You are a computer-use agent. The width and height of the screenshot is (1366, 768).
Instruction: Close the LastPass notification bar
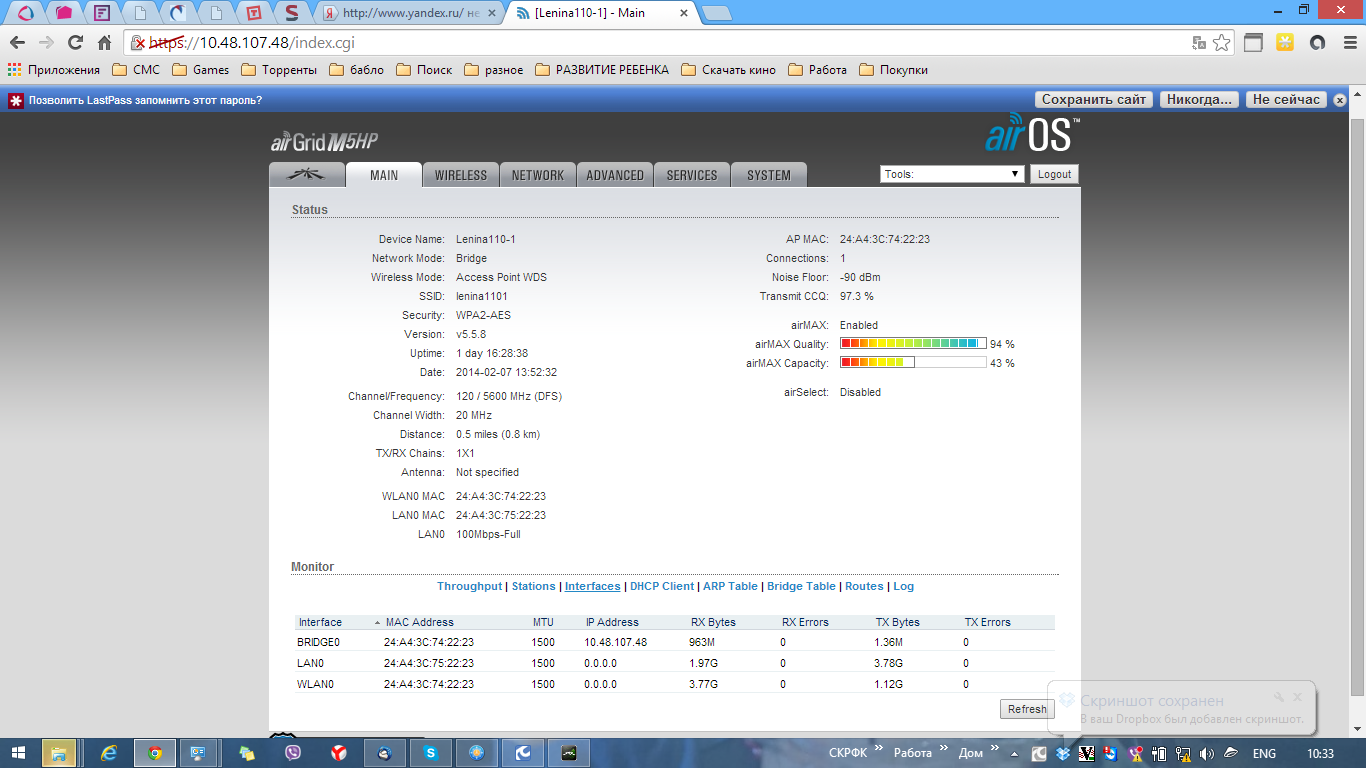tap(1341, 100)
